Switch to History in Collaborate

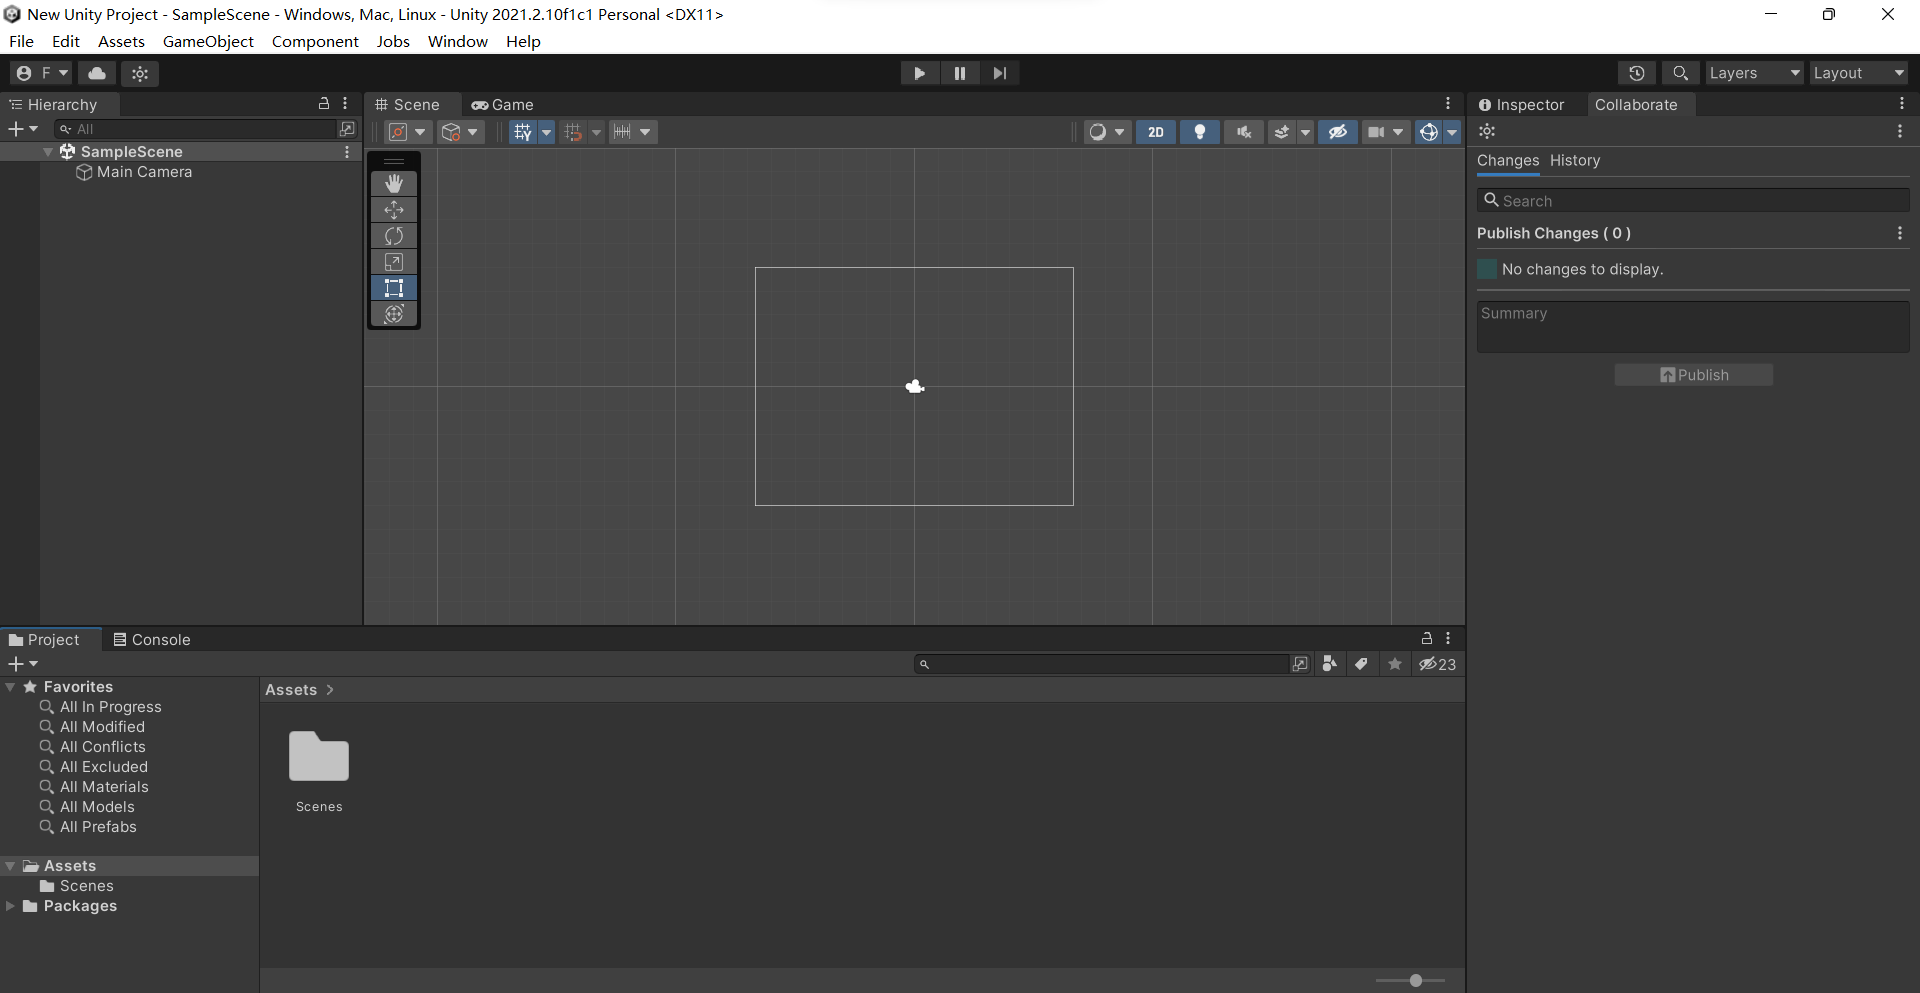click(x=1574, y=161)
